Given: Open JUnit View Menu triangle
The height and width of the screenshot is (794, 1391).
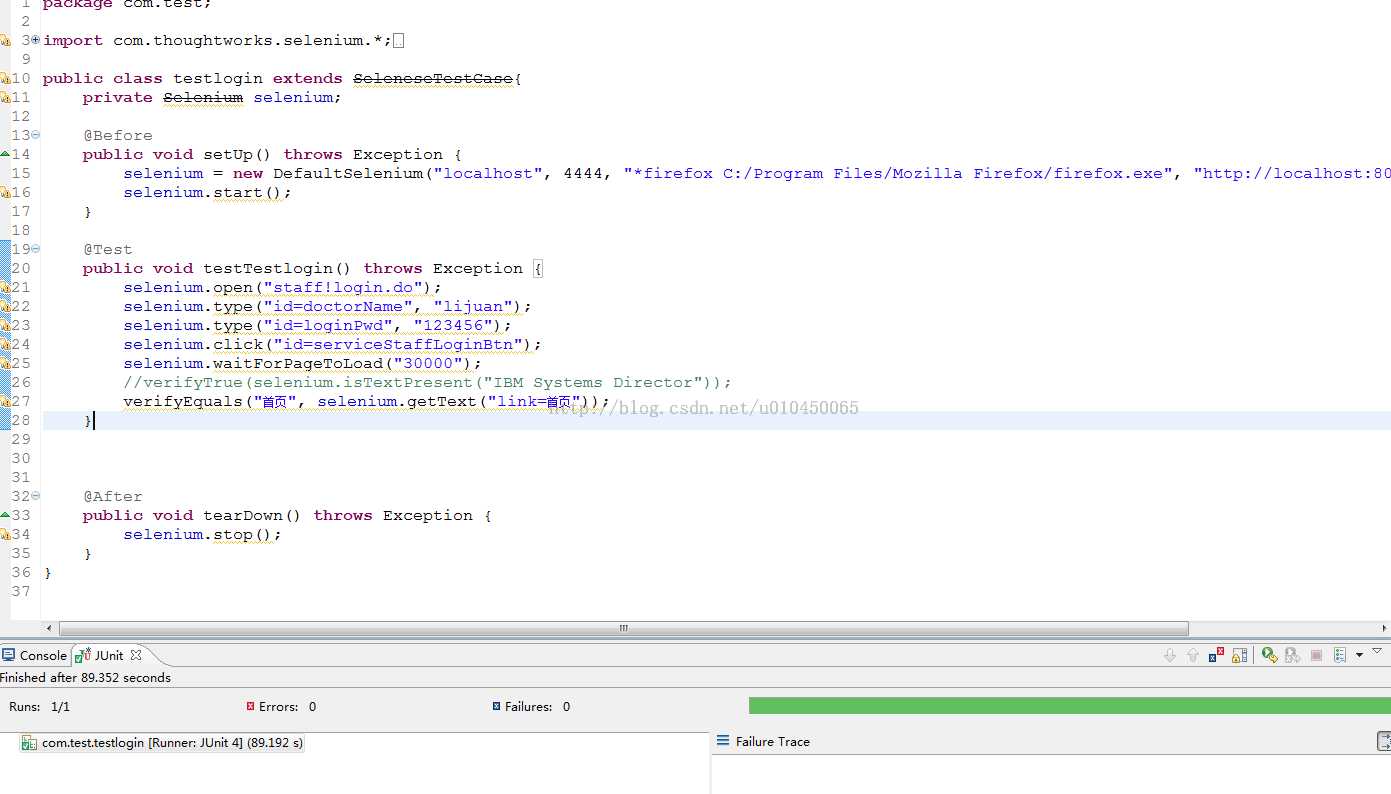Looking at the screenshot, I should tap(1376, 651).
